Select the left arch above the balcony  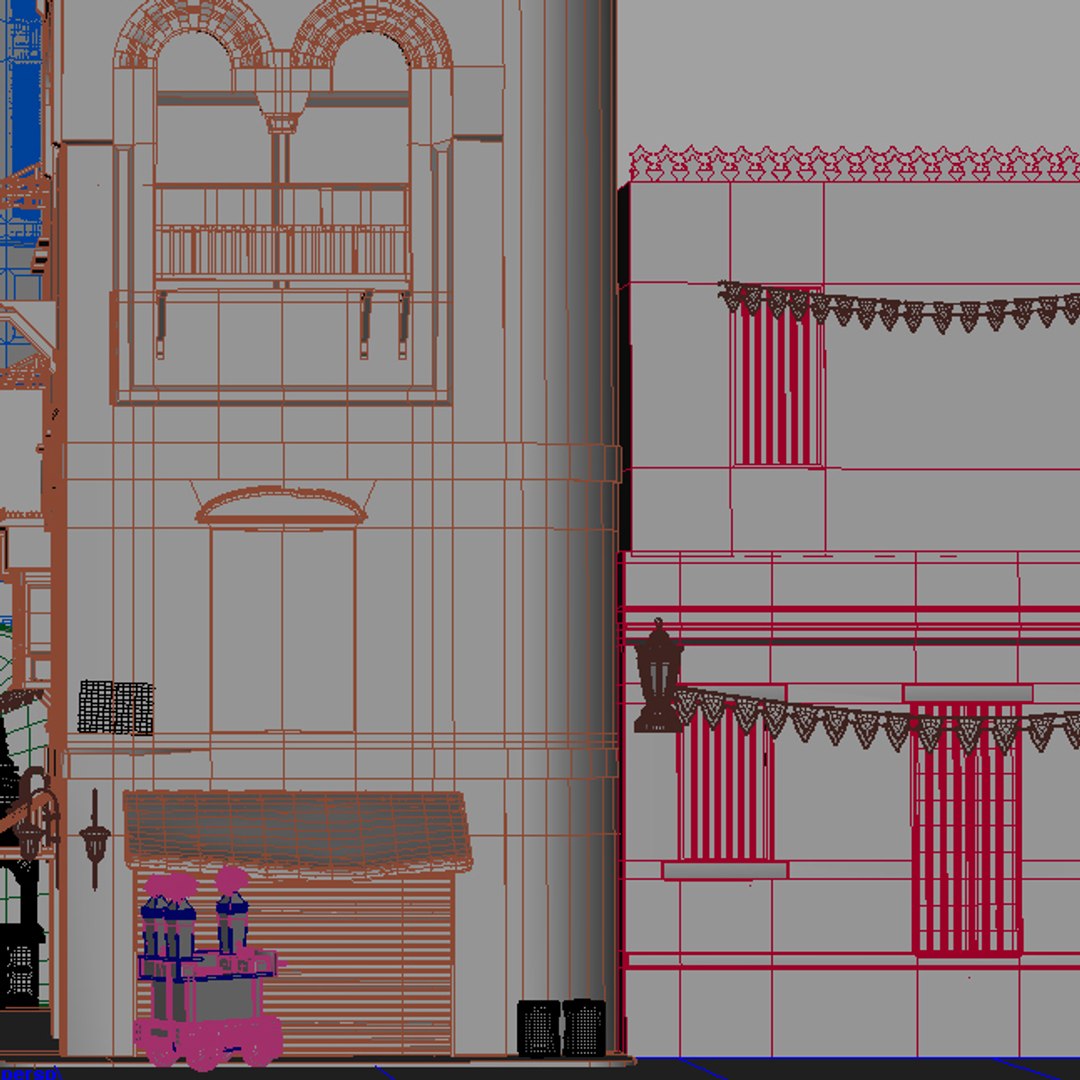click(193, 34)
